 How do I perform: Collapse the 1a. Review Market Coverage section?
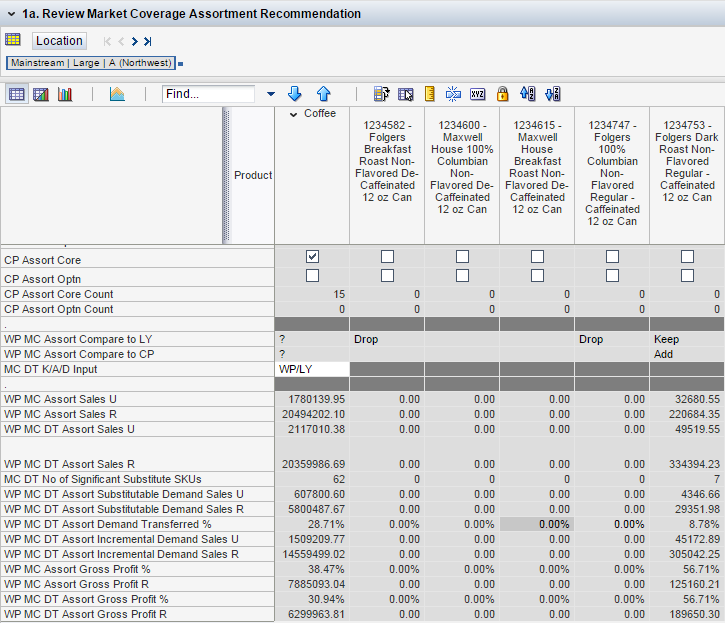coord(10,14)
